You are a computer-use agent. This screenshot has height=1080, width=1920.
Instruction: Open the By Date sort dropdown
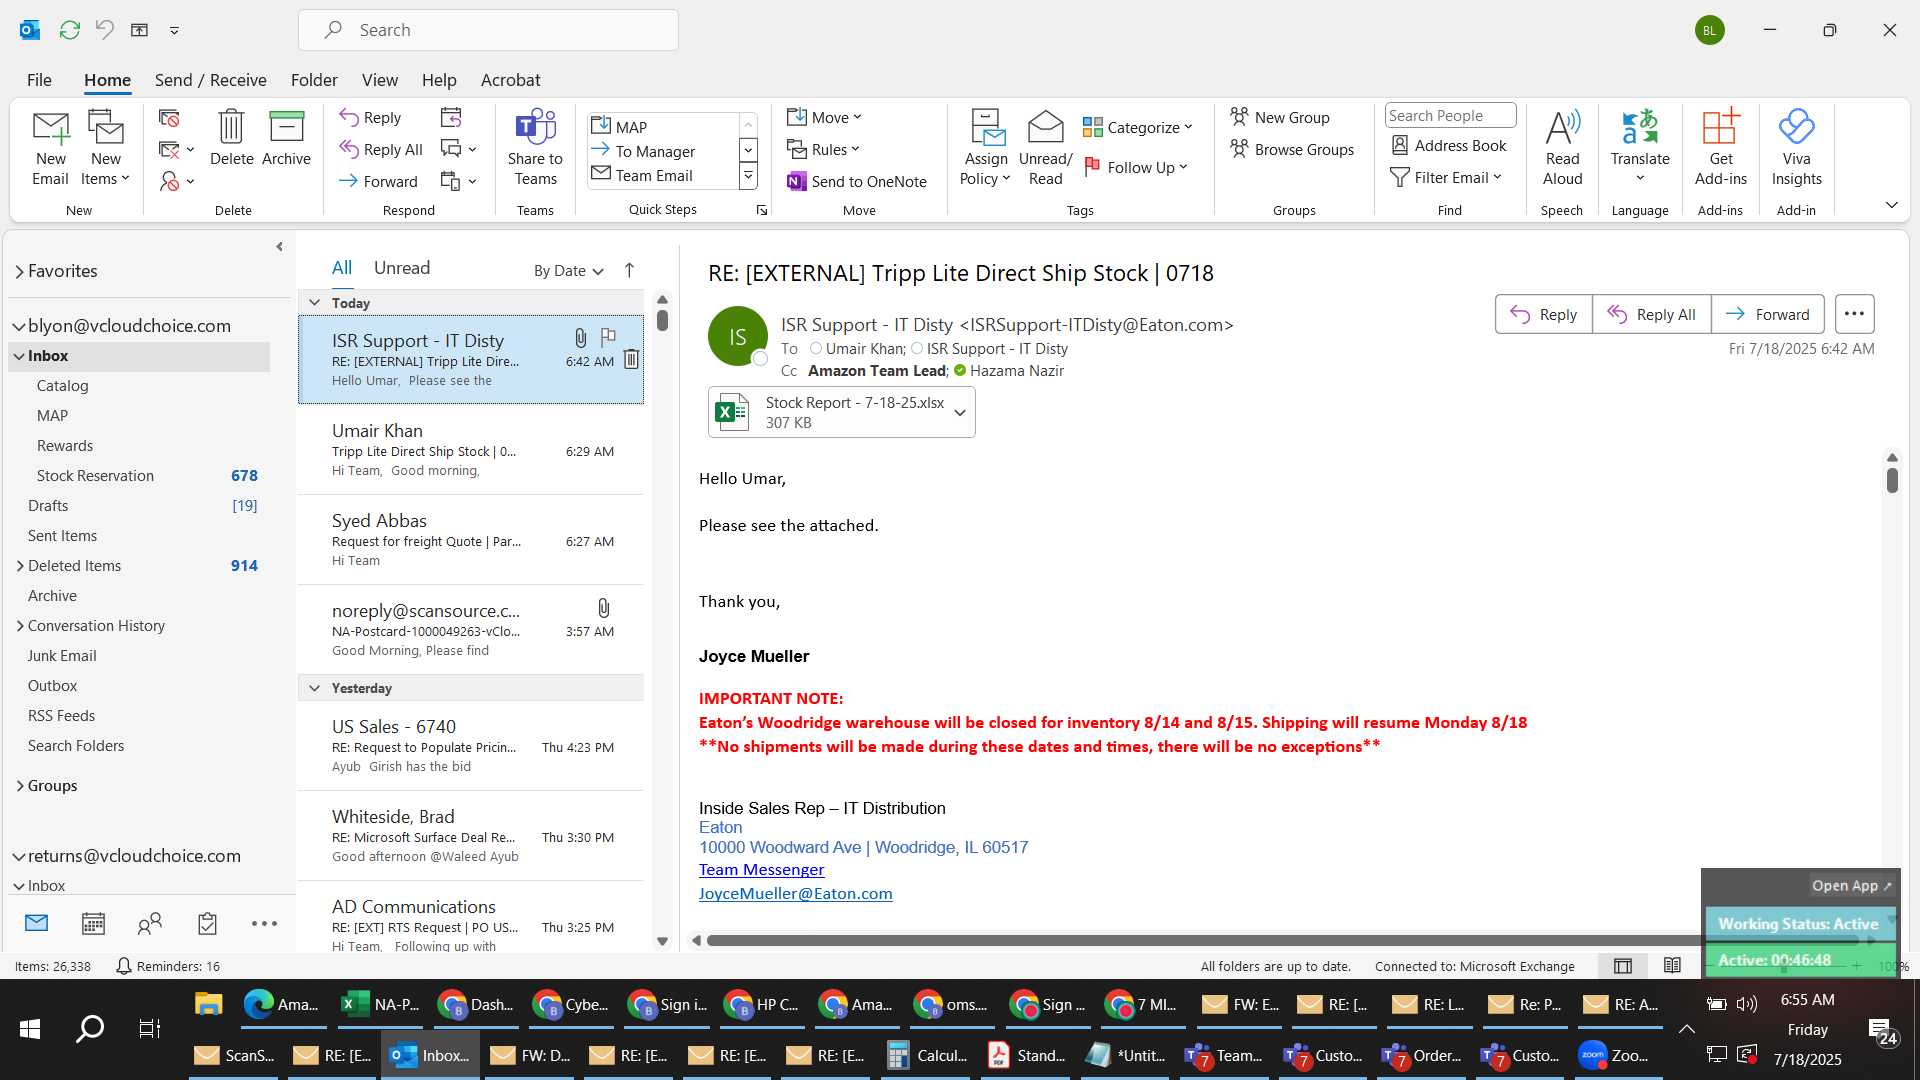click(569, 271)
